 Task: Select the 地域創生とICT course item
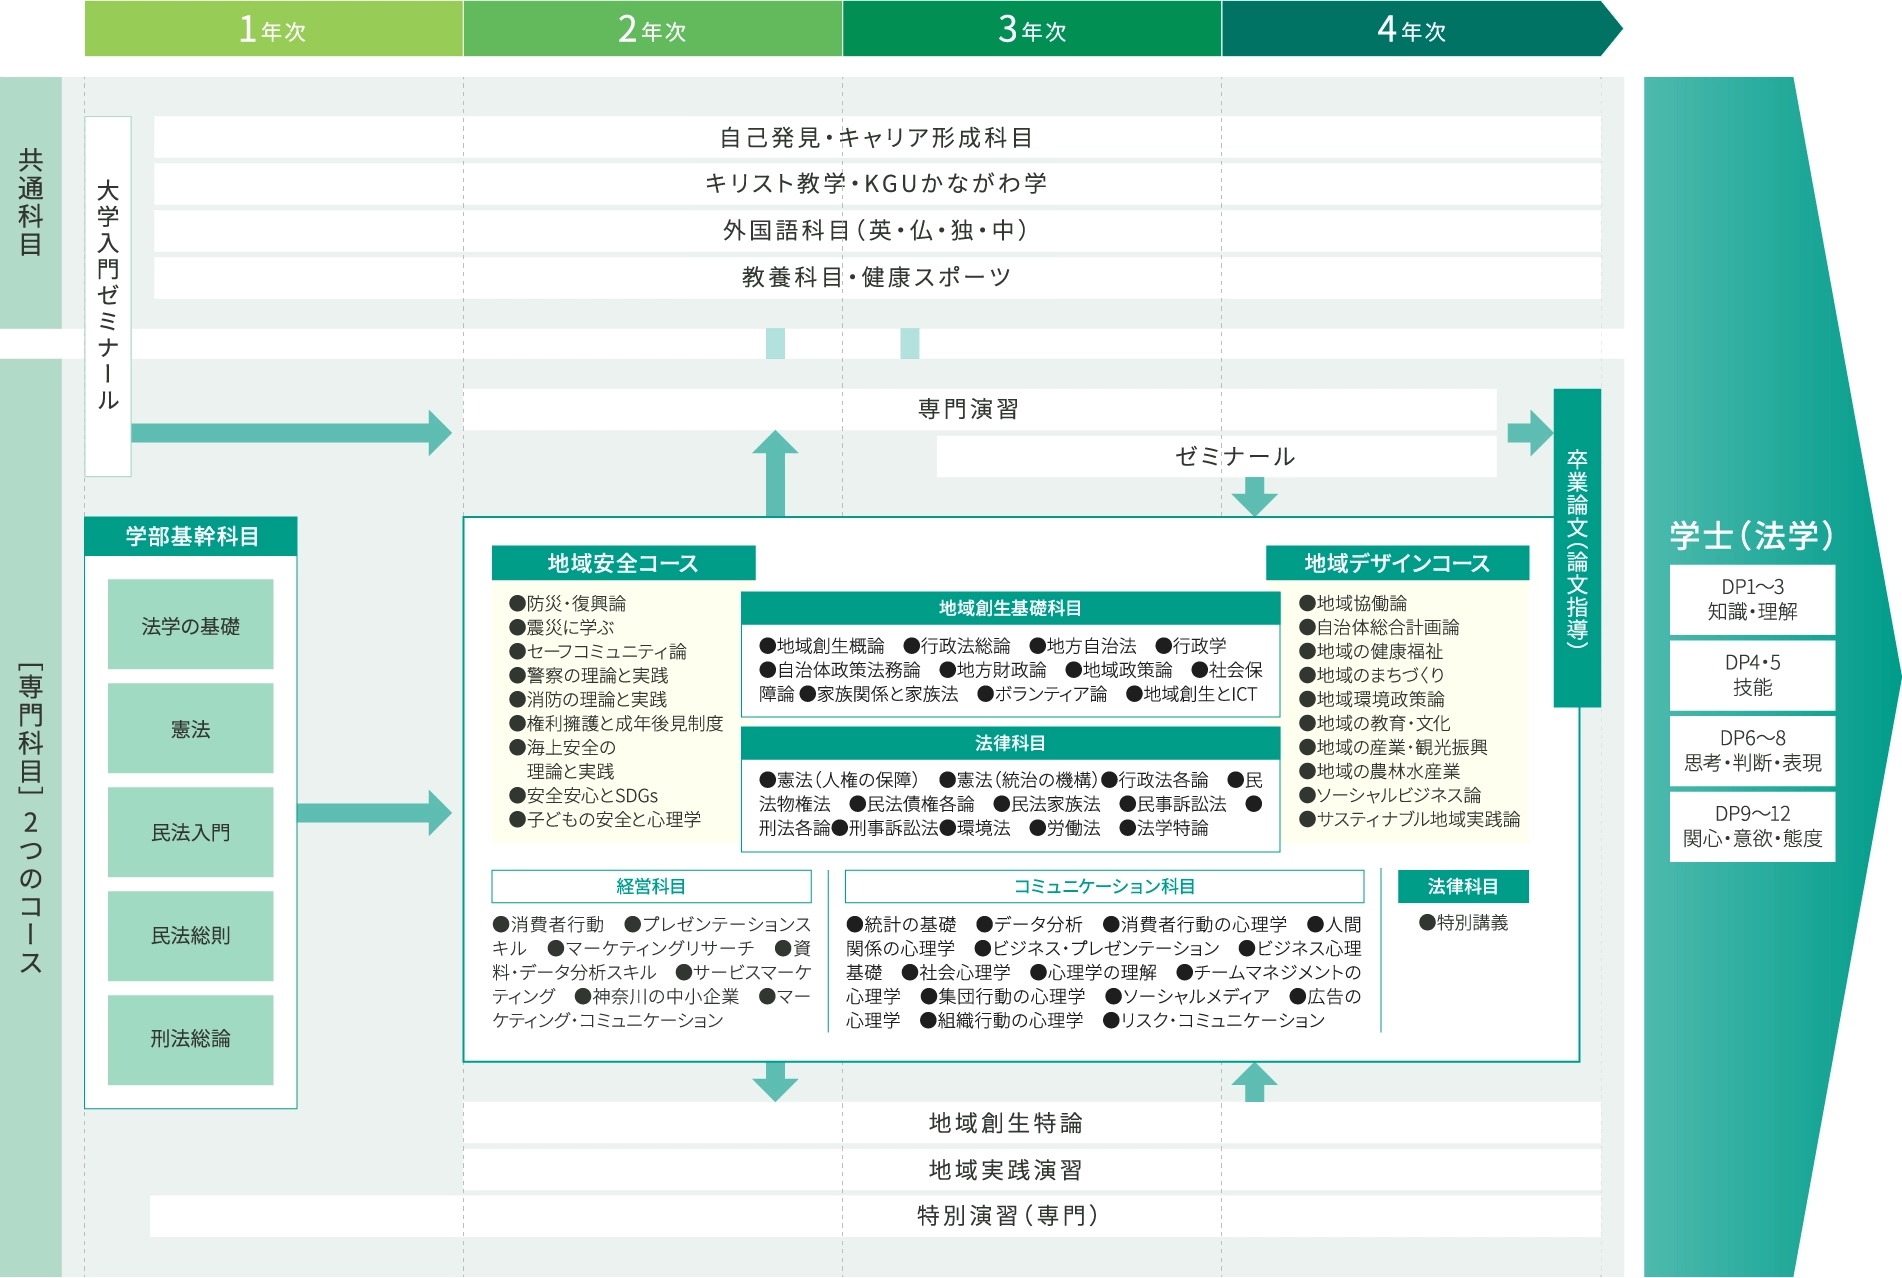[1192, 694]
